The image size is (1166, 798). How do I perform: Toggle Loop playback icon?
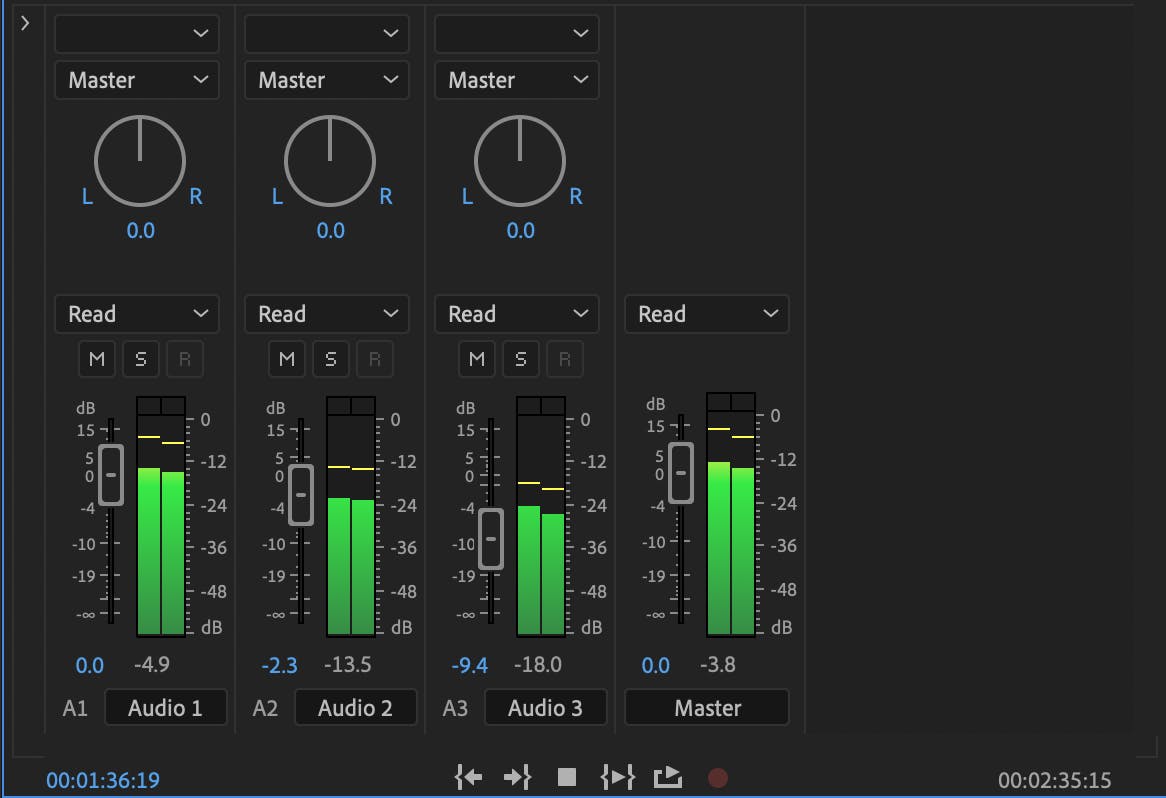pyautogui.click(x=668, y=777)
